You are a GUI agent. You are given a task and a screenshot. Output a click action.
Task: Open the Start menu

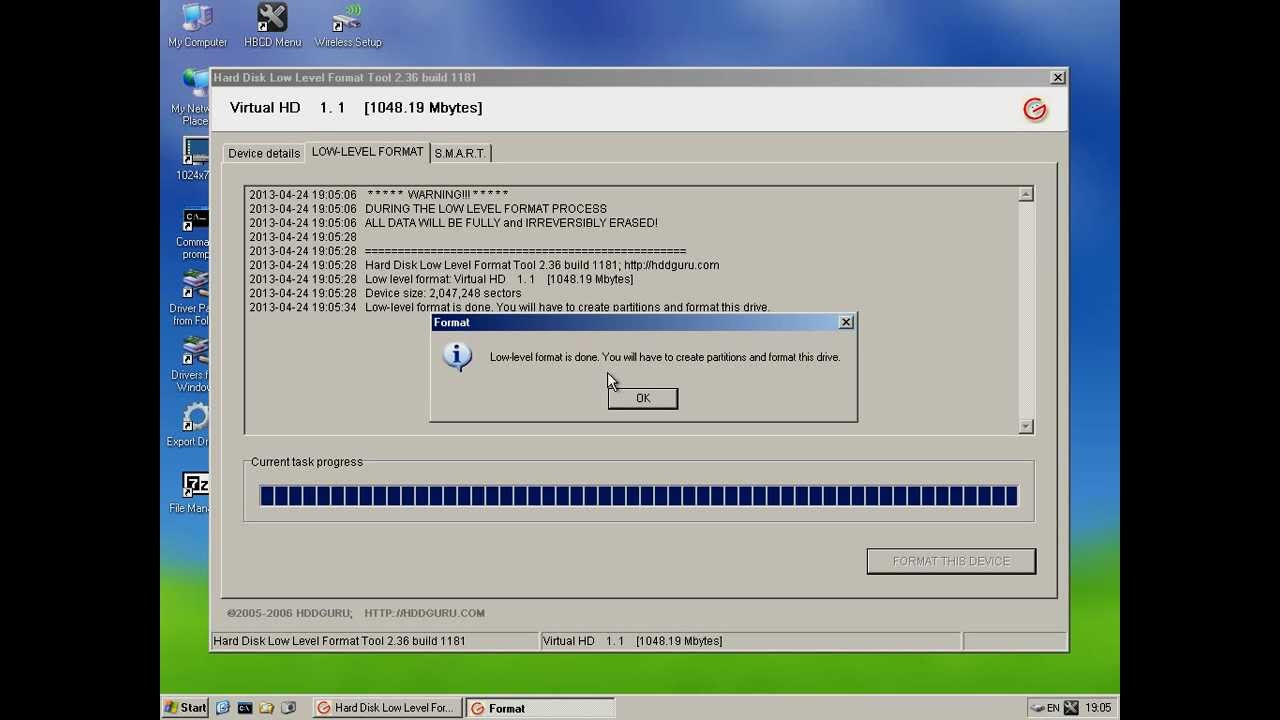[186, 708]
